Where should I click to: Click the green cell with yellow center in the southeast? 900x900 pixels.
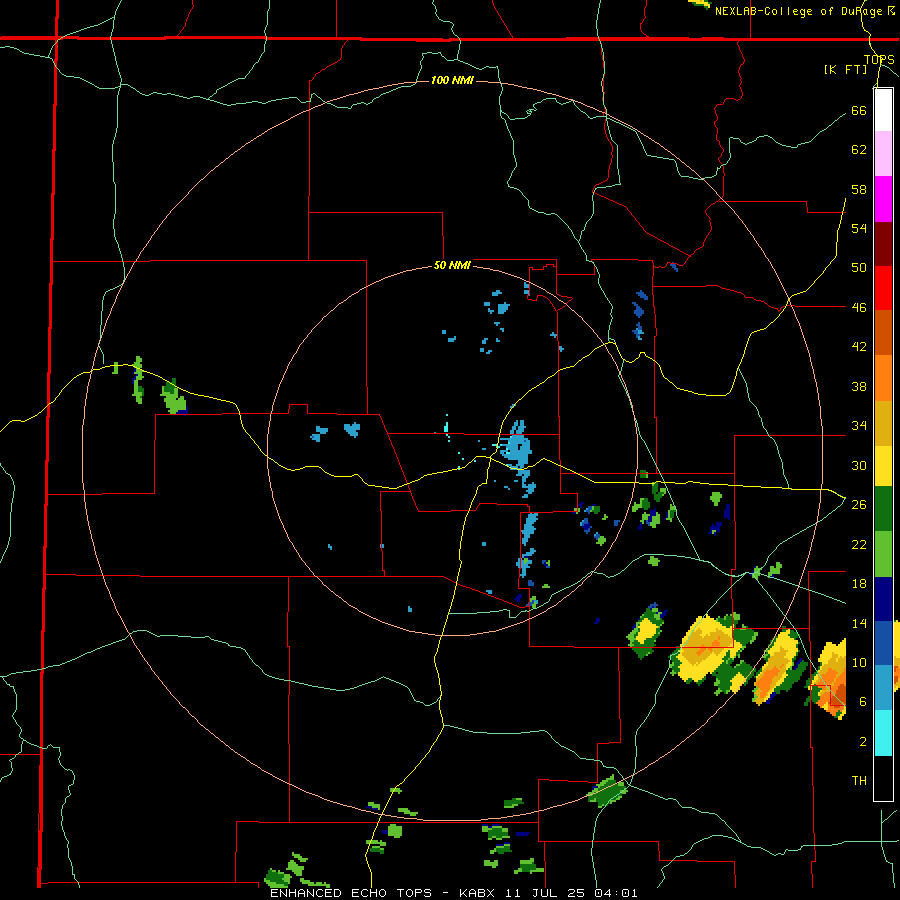646,631
